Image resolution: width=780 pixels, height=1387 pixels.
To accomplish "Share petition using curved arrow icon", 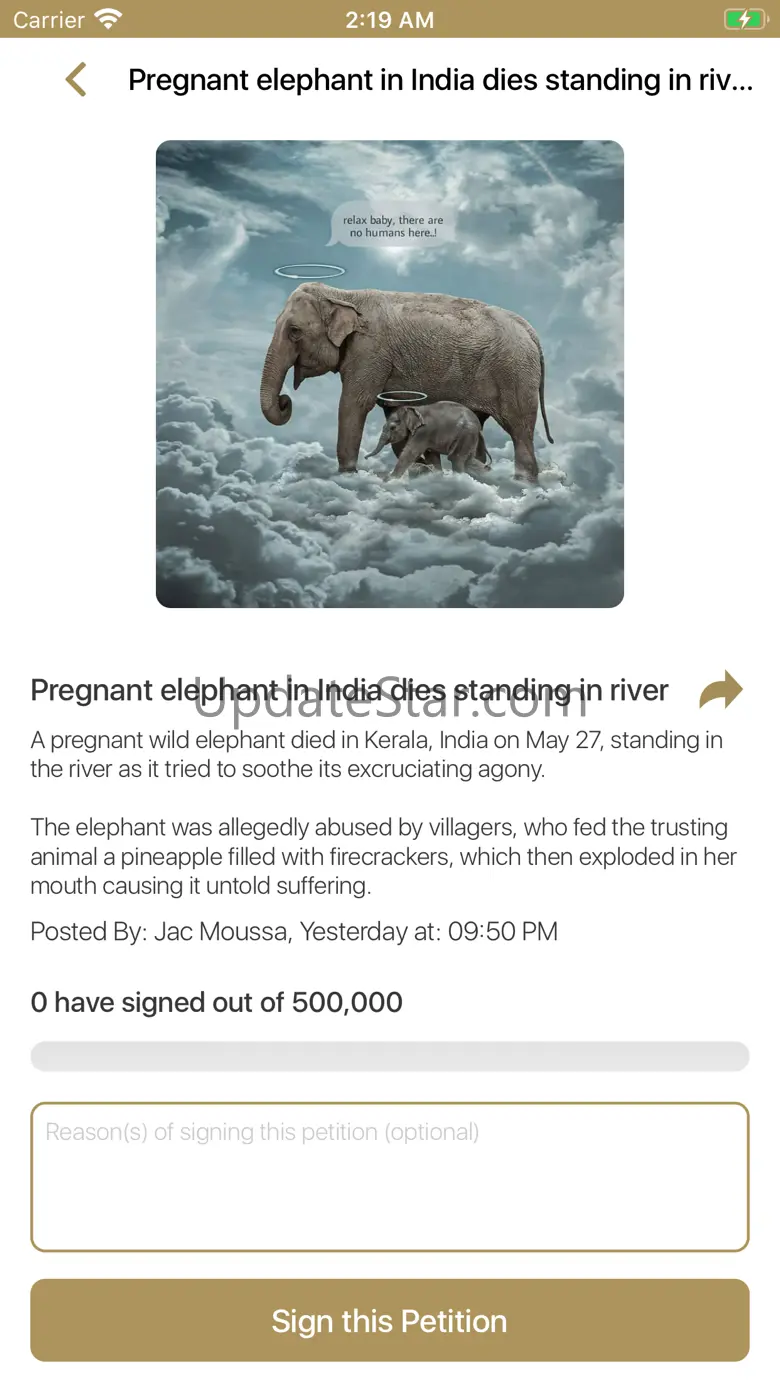I will click(x=721, y=690).
